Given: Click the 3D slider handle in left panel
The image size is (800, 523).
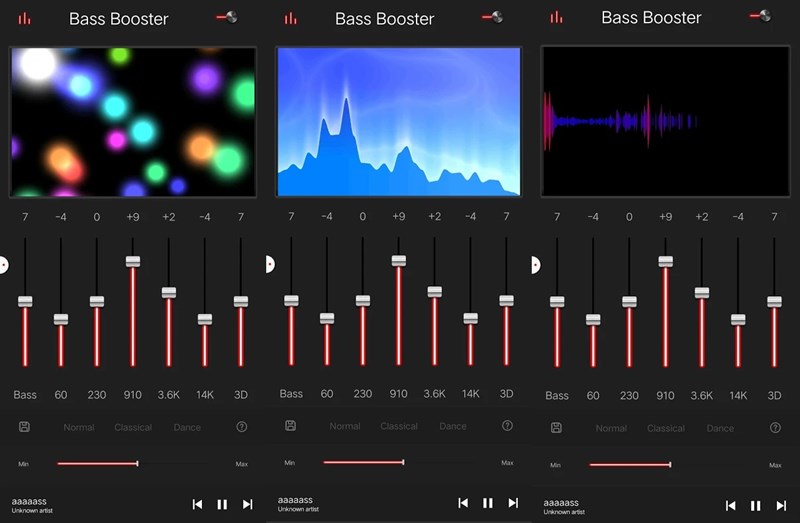Looking at the screenshot, I should point(241,302).
